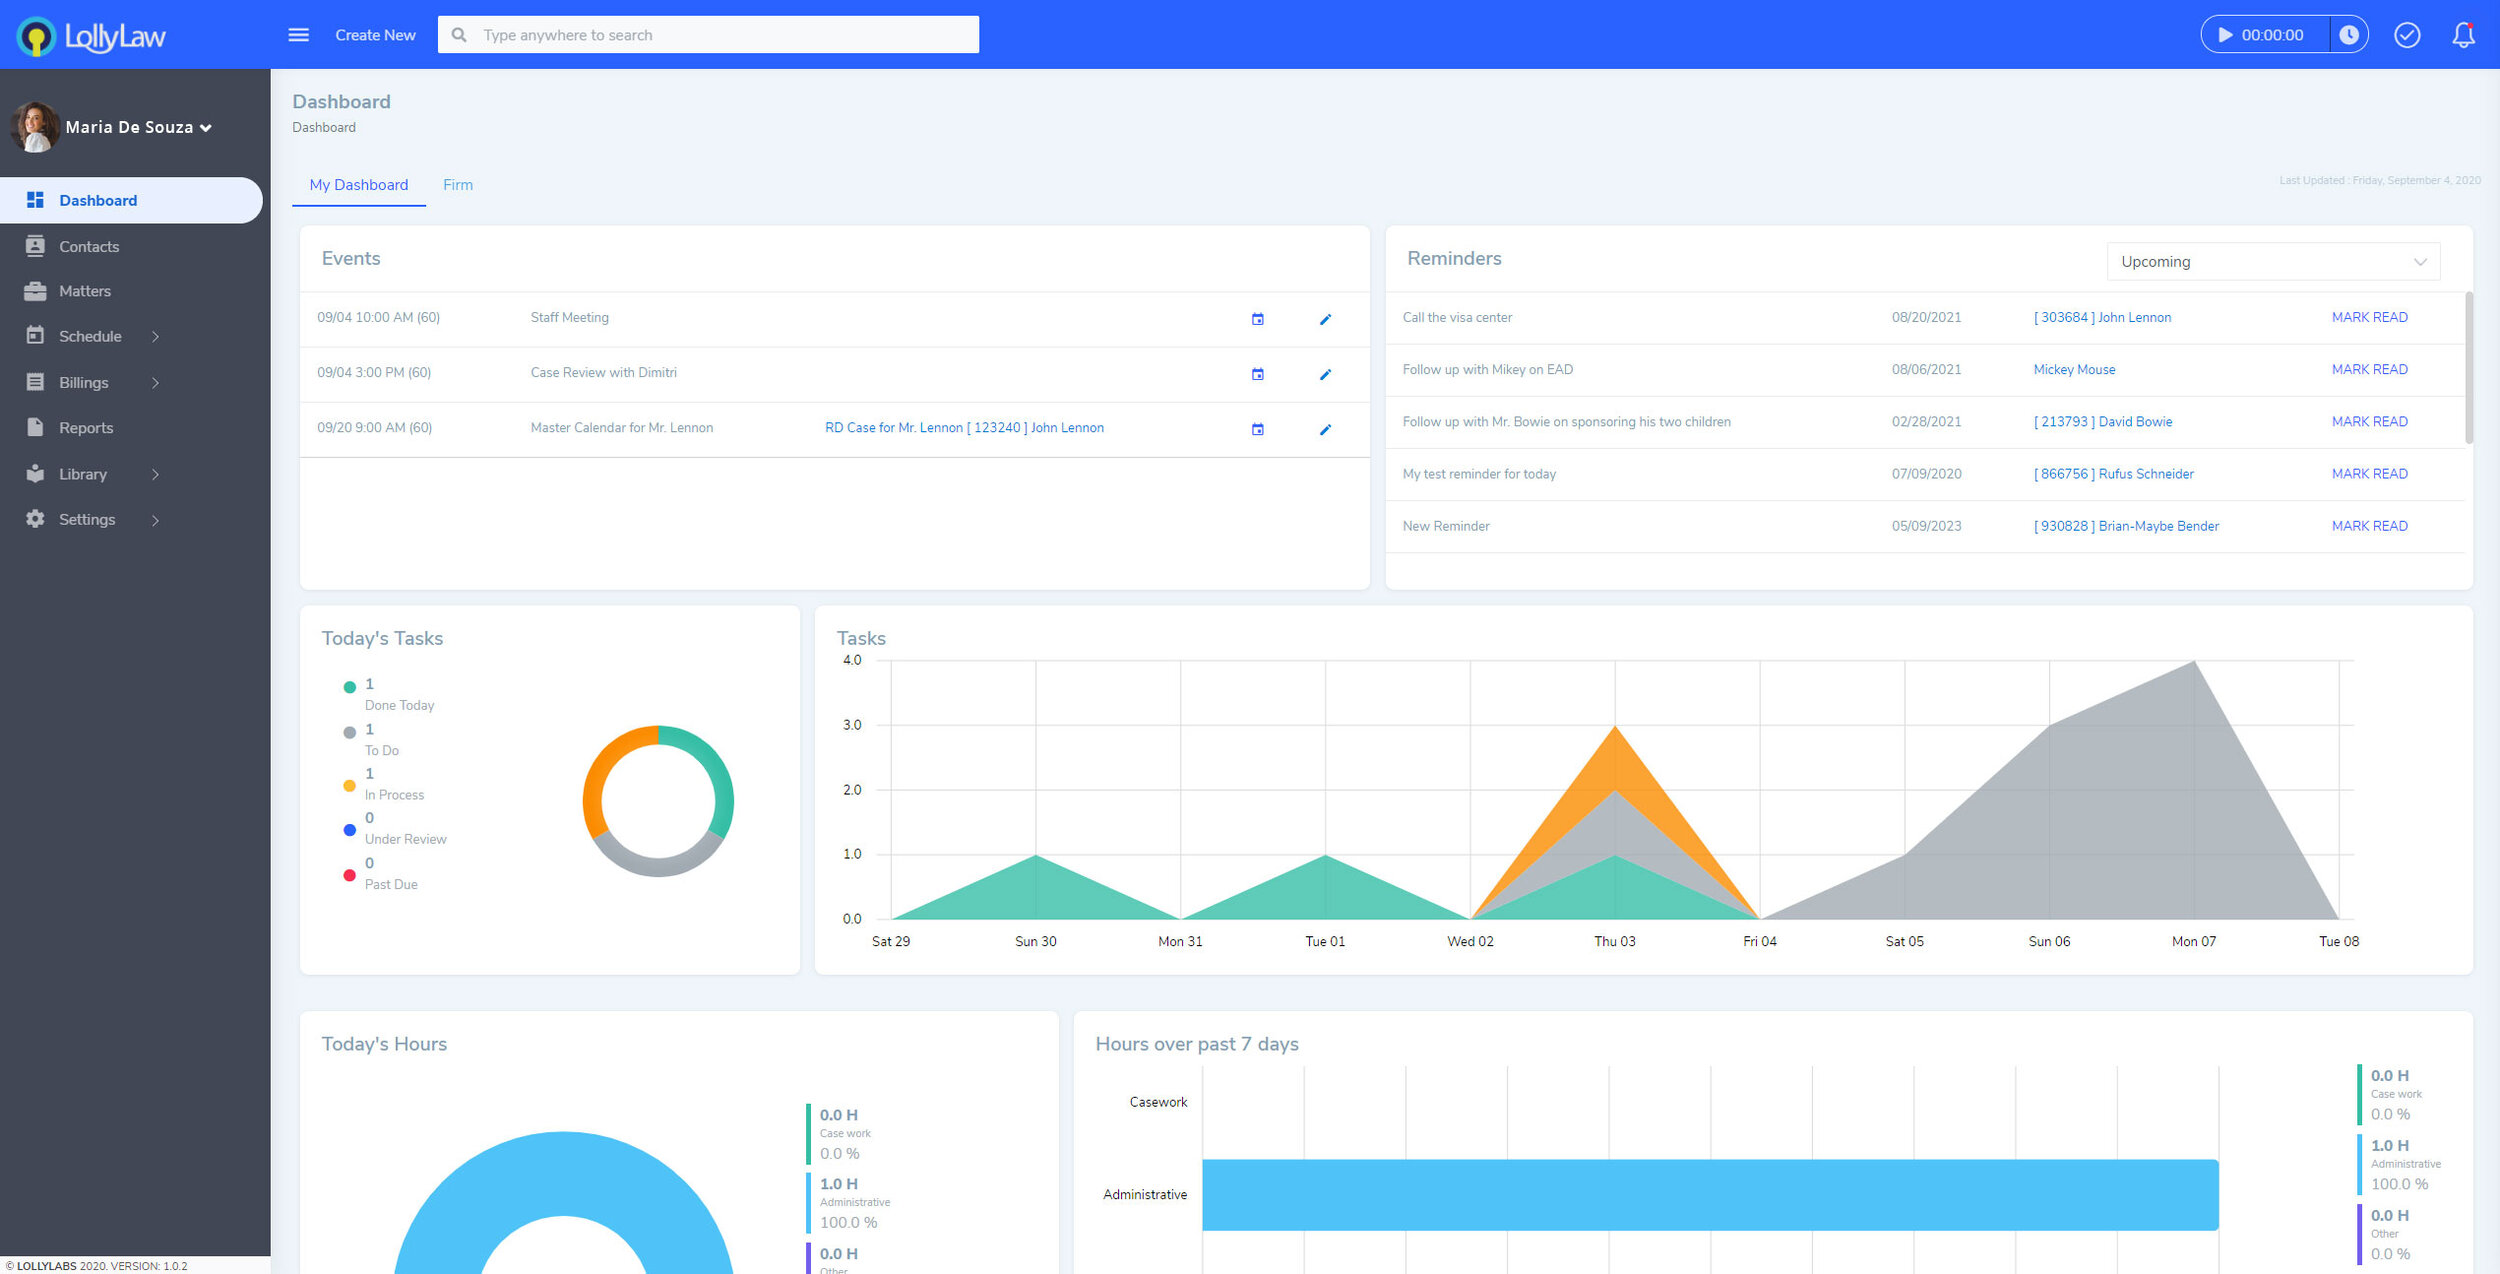Click the Dashboard breadcrumb text

pos(324,127)
